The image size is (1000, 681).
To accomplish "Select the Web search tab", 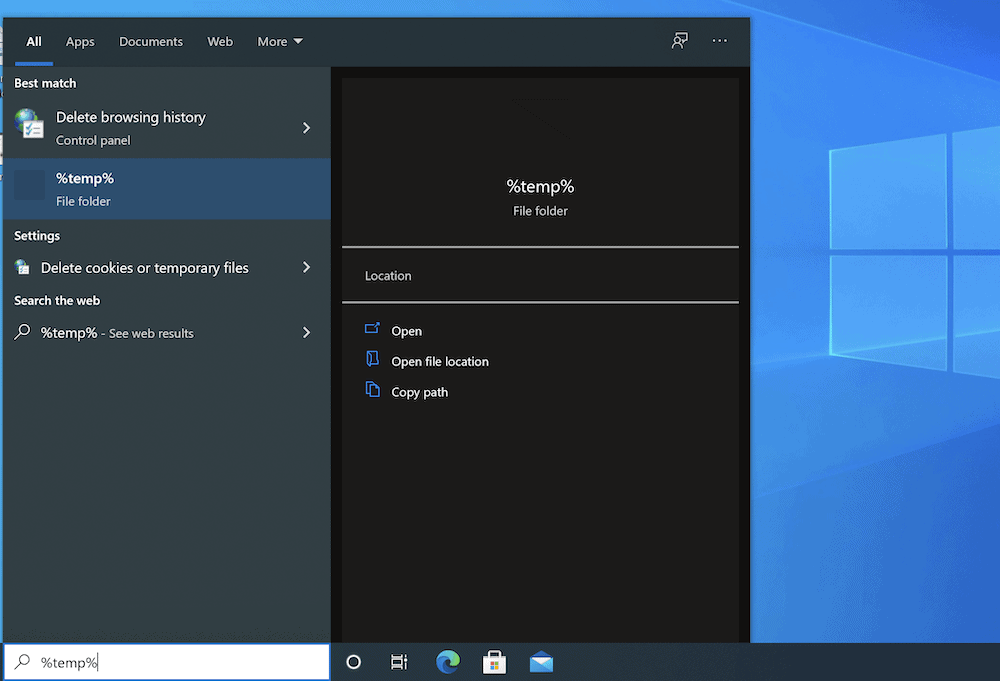I will tap(220, 42).
